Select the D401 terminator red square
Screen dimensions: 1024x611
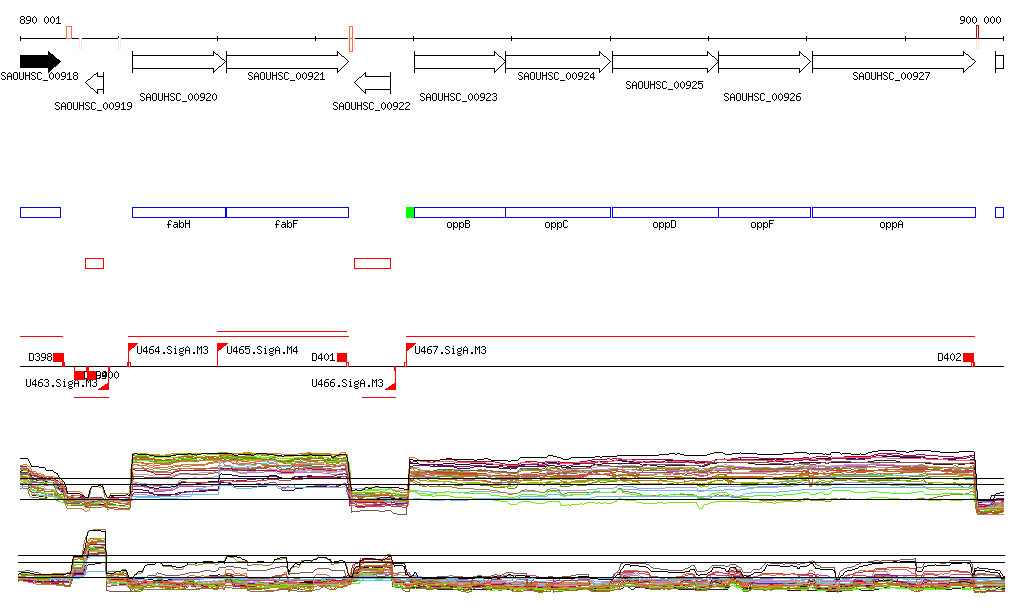coord(342,358)
